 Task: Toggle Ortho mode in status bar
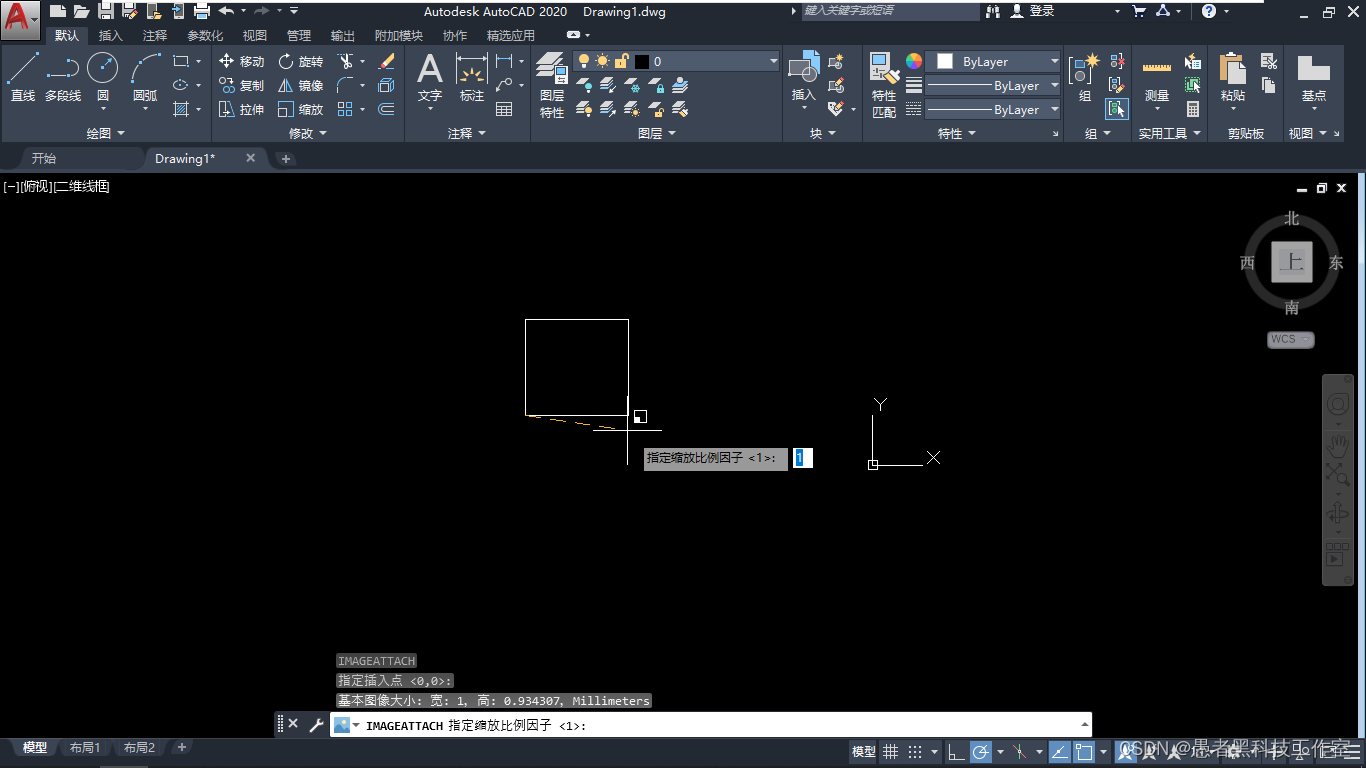957,752
